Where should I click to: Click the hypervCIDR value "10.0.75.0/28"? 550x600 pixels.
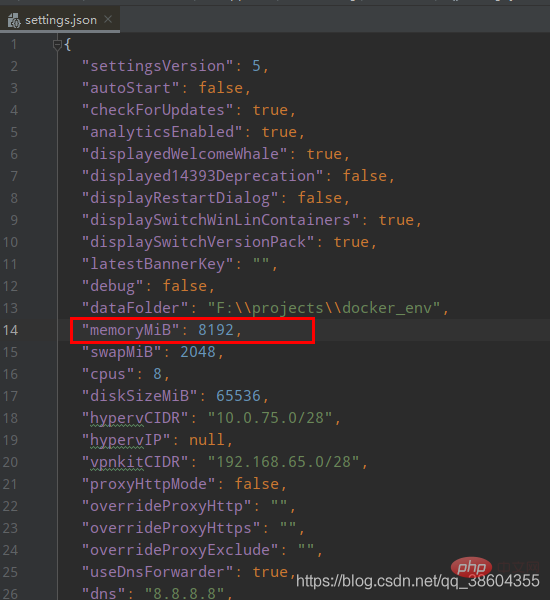point(270,418)
